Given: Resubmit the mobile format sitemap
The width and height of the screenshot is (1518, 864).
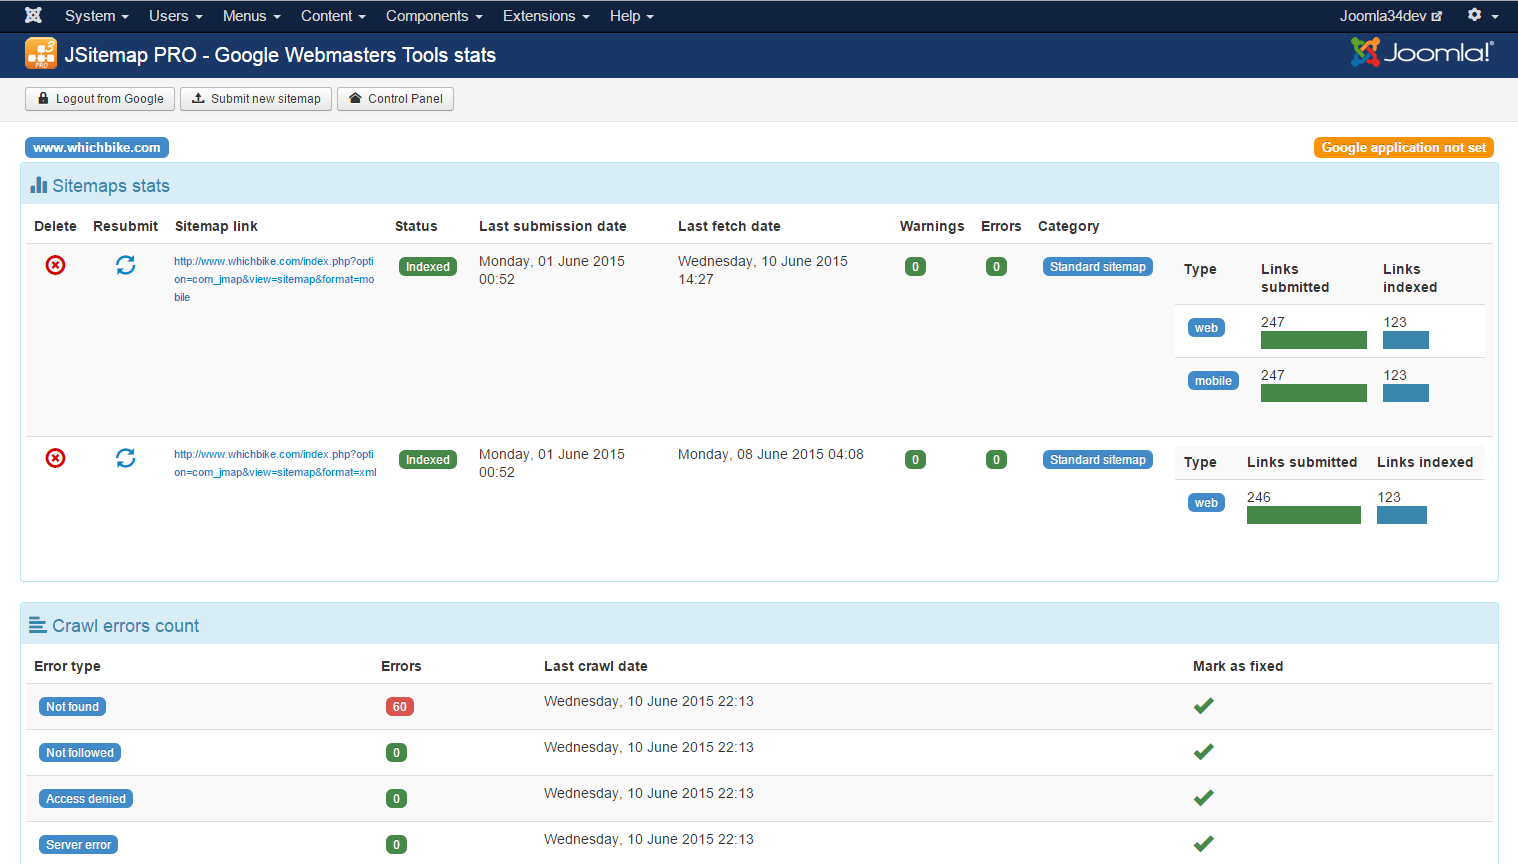Looking at the screenshot, I should click(125, 265).
